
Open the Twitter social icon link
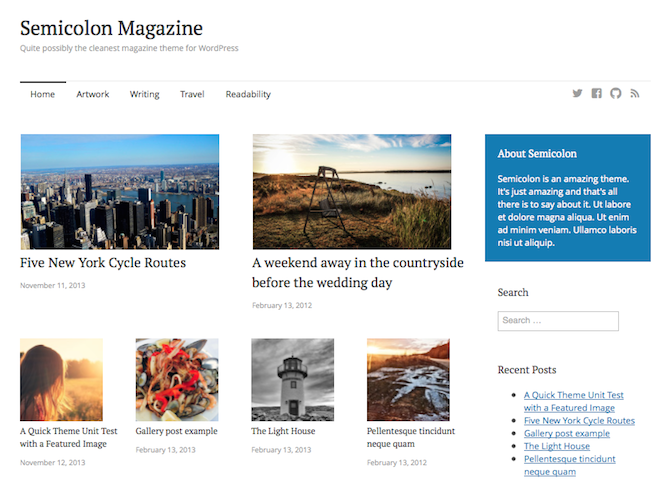(577, 94)
